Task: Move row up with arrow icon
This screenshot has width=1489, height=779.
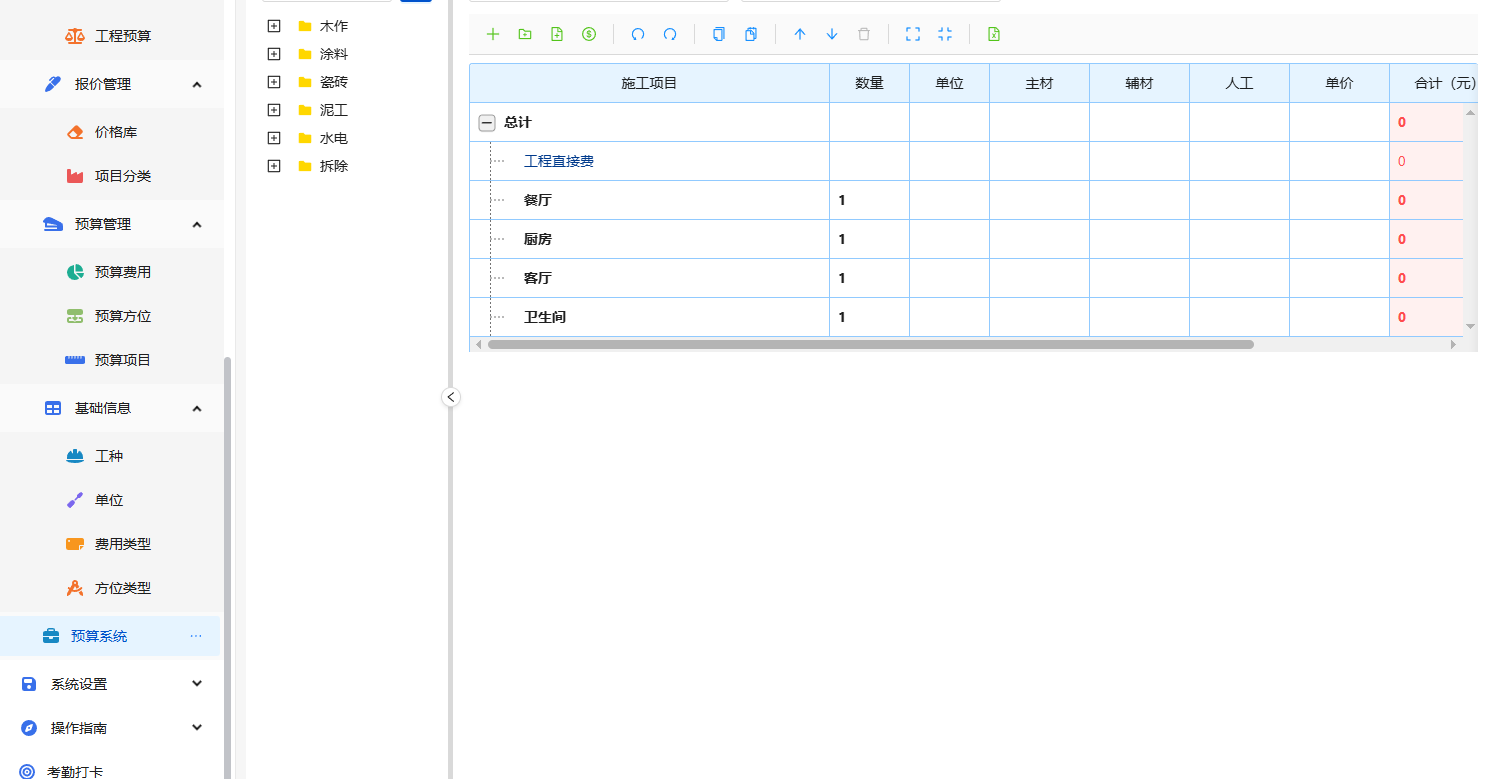Action: click(x=800, y=34)
